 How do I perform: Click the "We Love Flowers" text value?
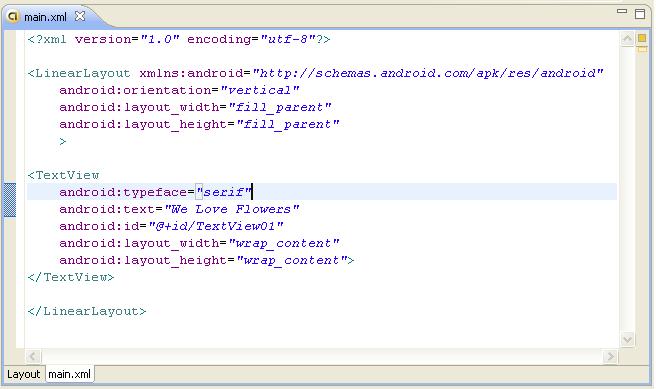[x=232, y=209]
